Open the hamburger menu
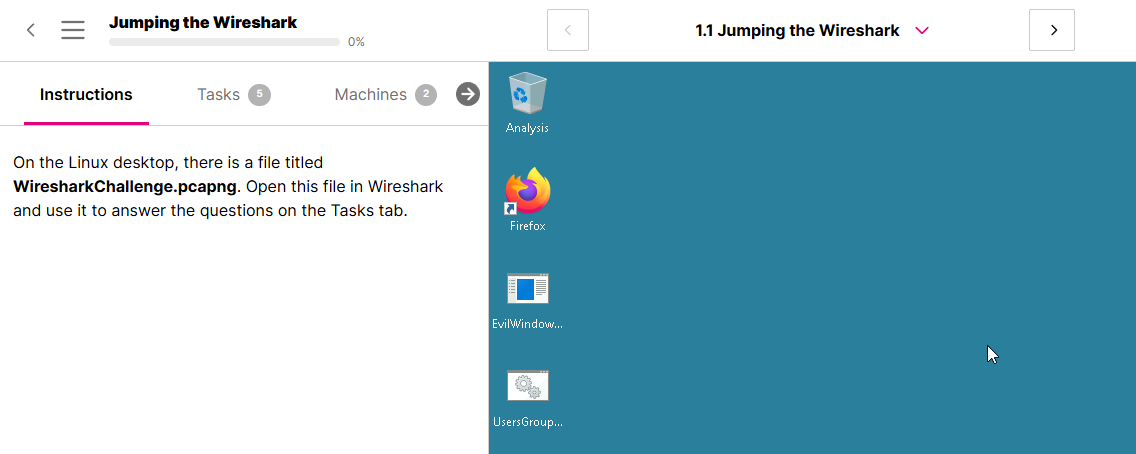Image resolution: width=1136 pixels, height=454 pixels. tap(73, 30)
